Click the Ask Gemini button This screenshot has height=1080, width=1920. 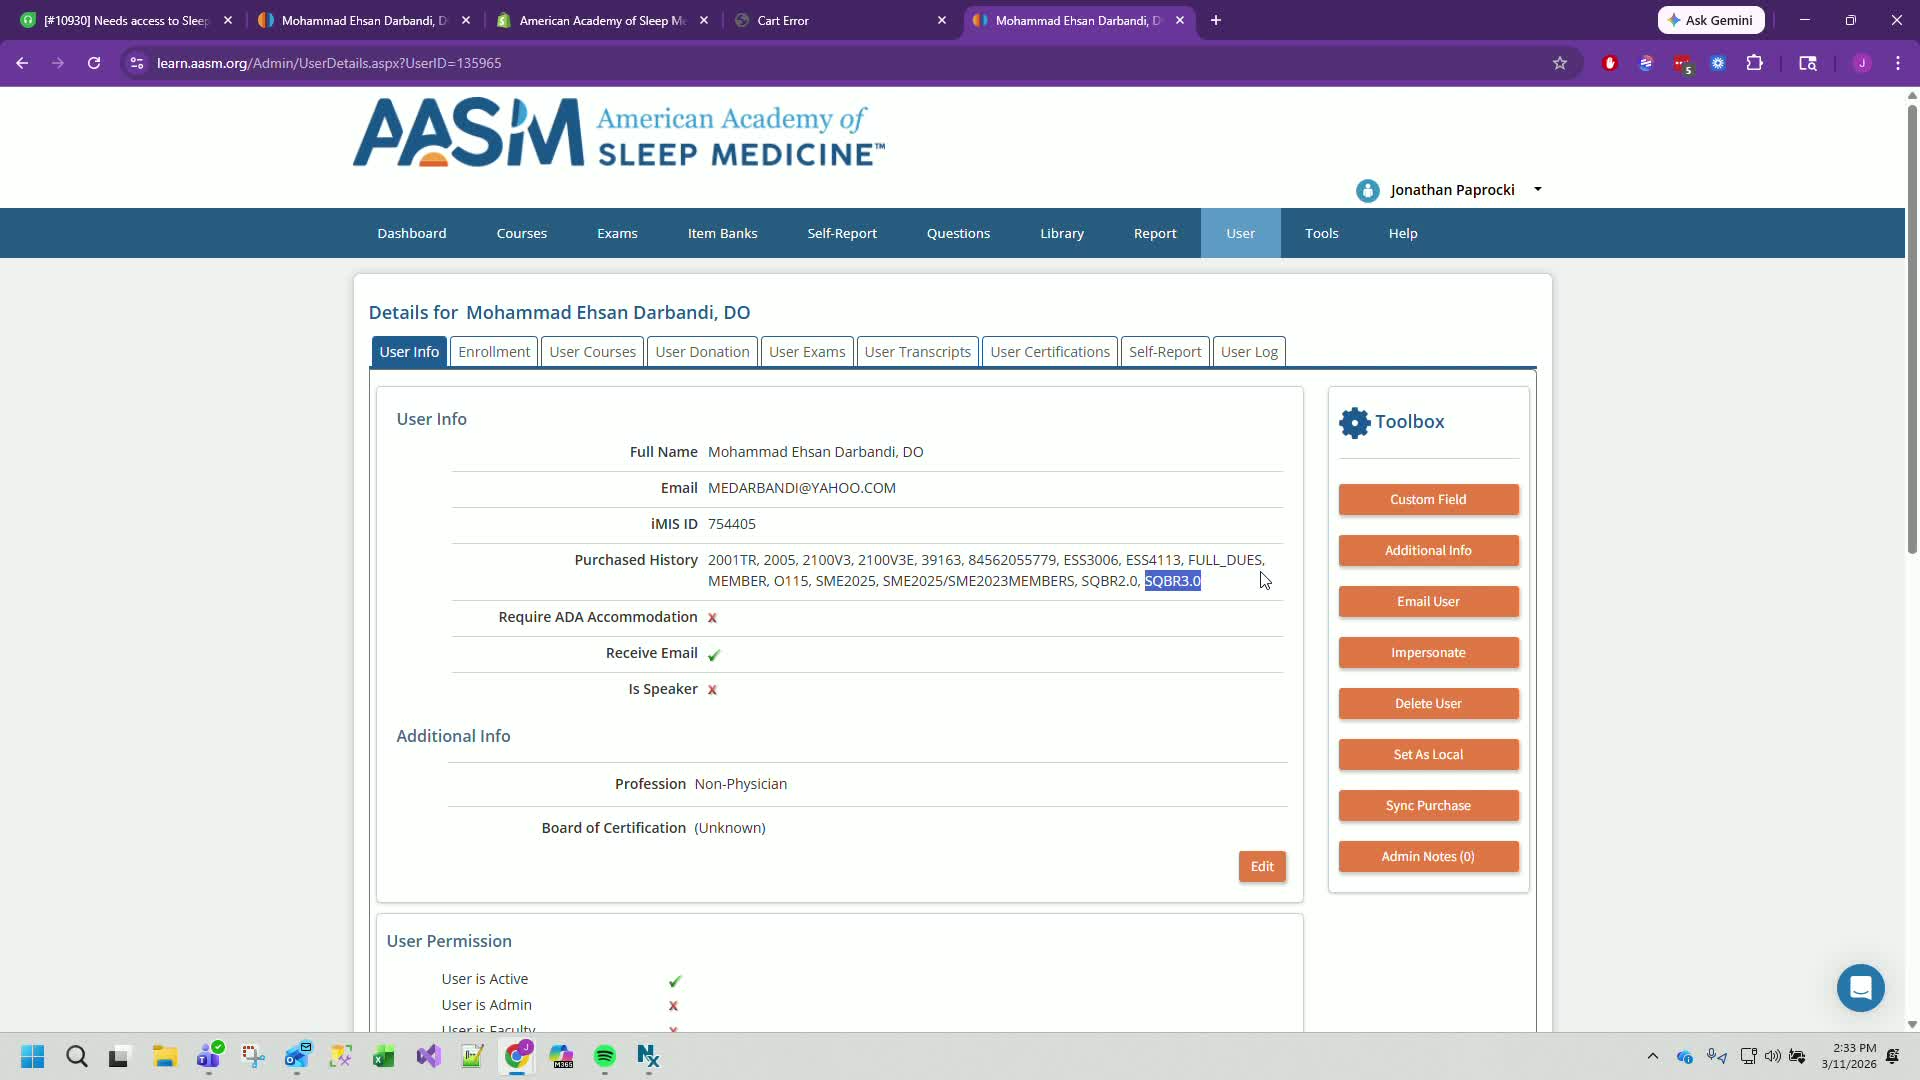click(x=1710, y=20)
